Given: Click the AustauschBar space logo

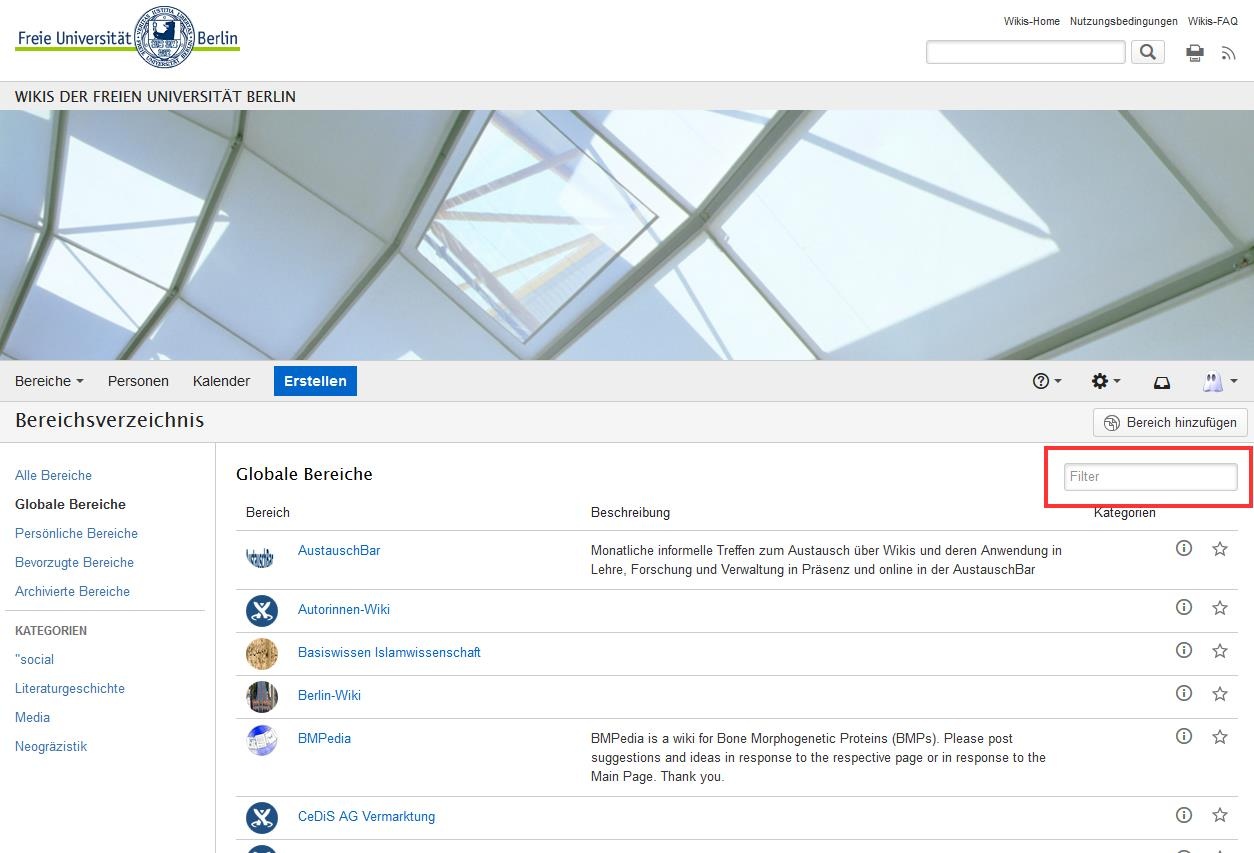Looking at the screenshot, I should pos(262,557).
